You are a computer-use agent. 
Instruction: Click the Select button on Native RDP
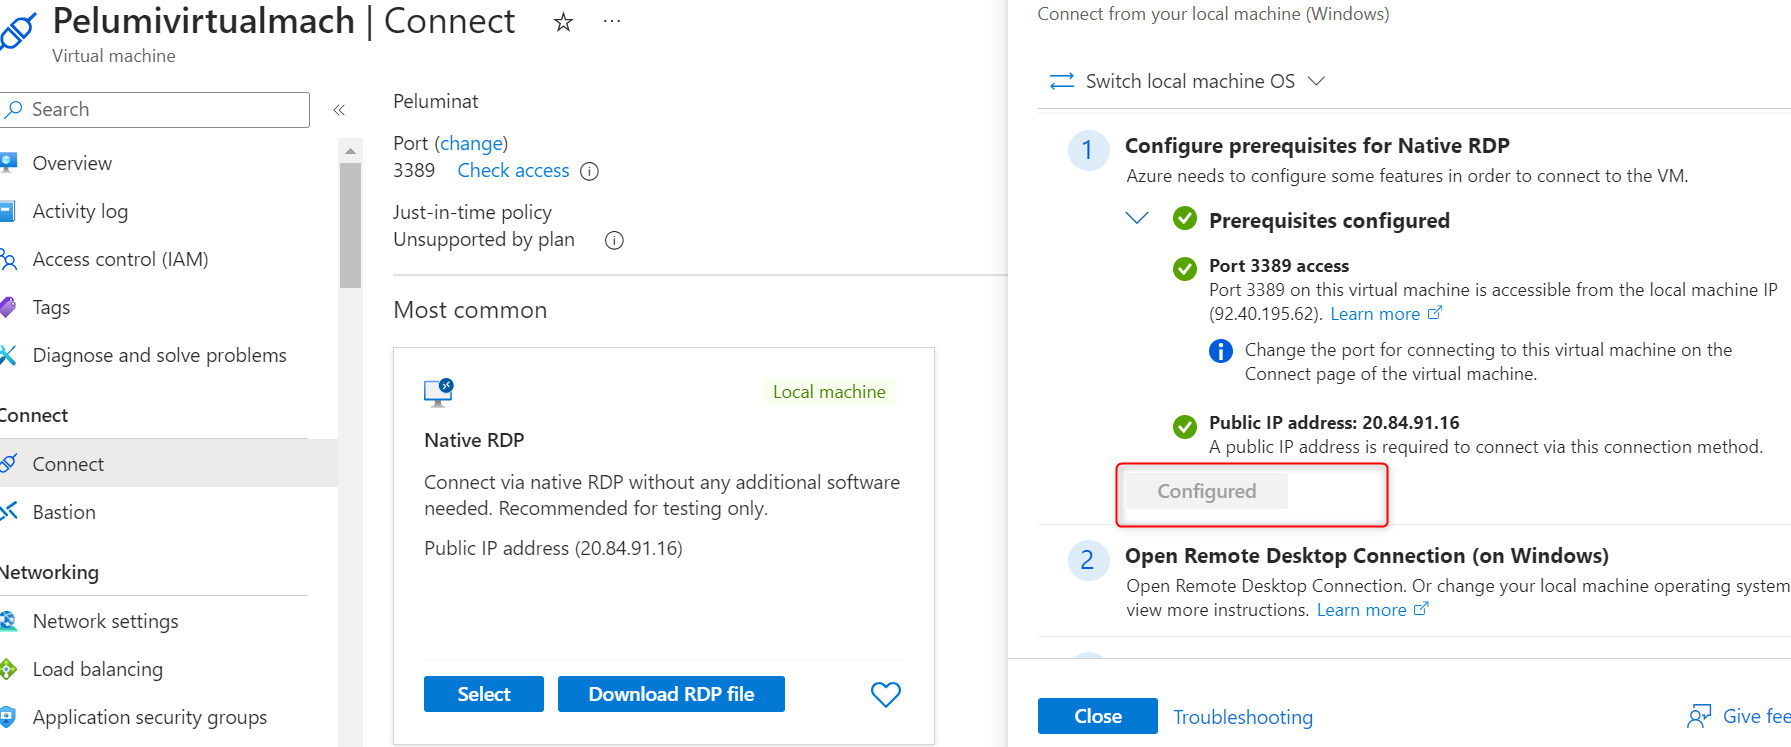coord(484,694)
